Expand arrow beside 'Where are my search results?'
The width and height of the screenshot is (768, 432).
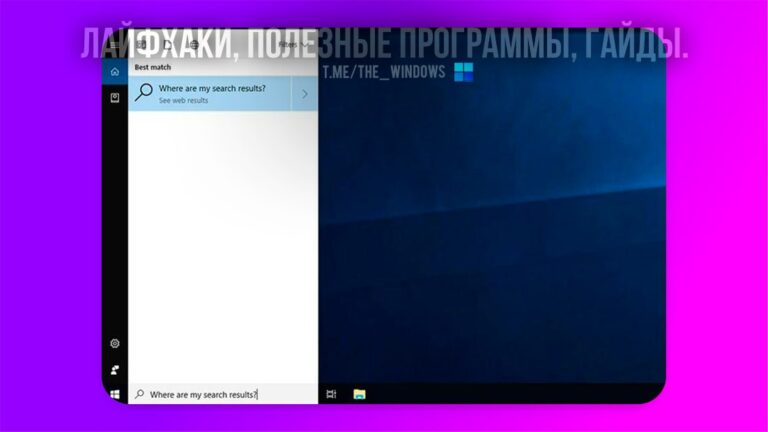[305, 94]
